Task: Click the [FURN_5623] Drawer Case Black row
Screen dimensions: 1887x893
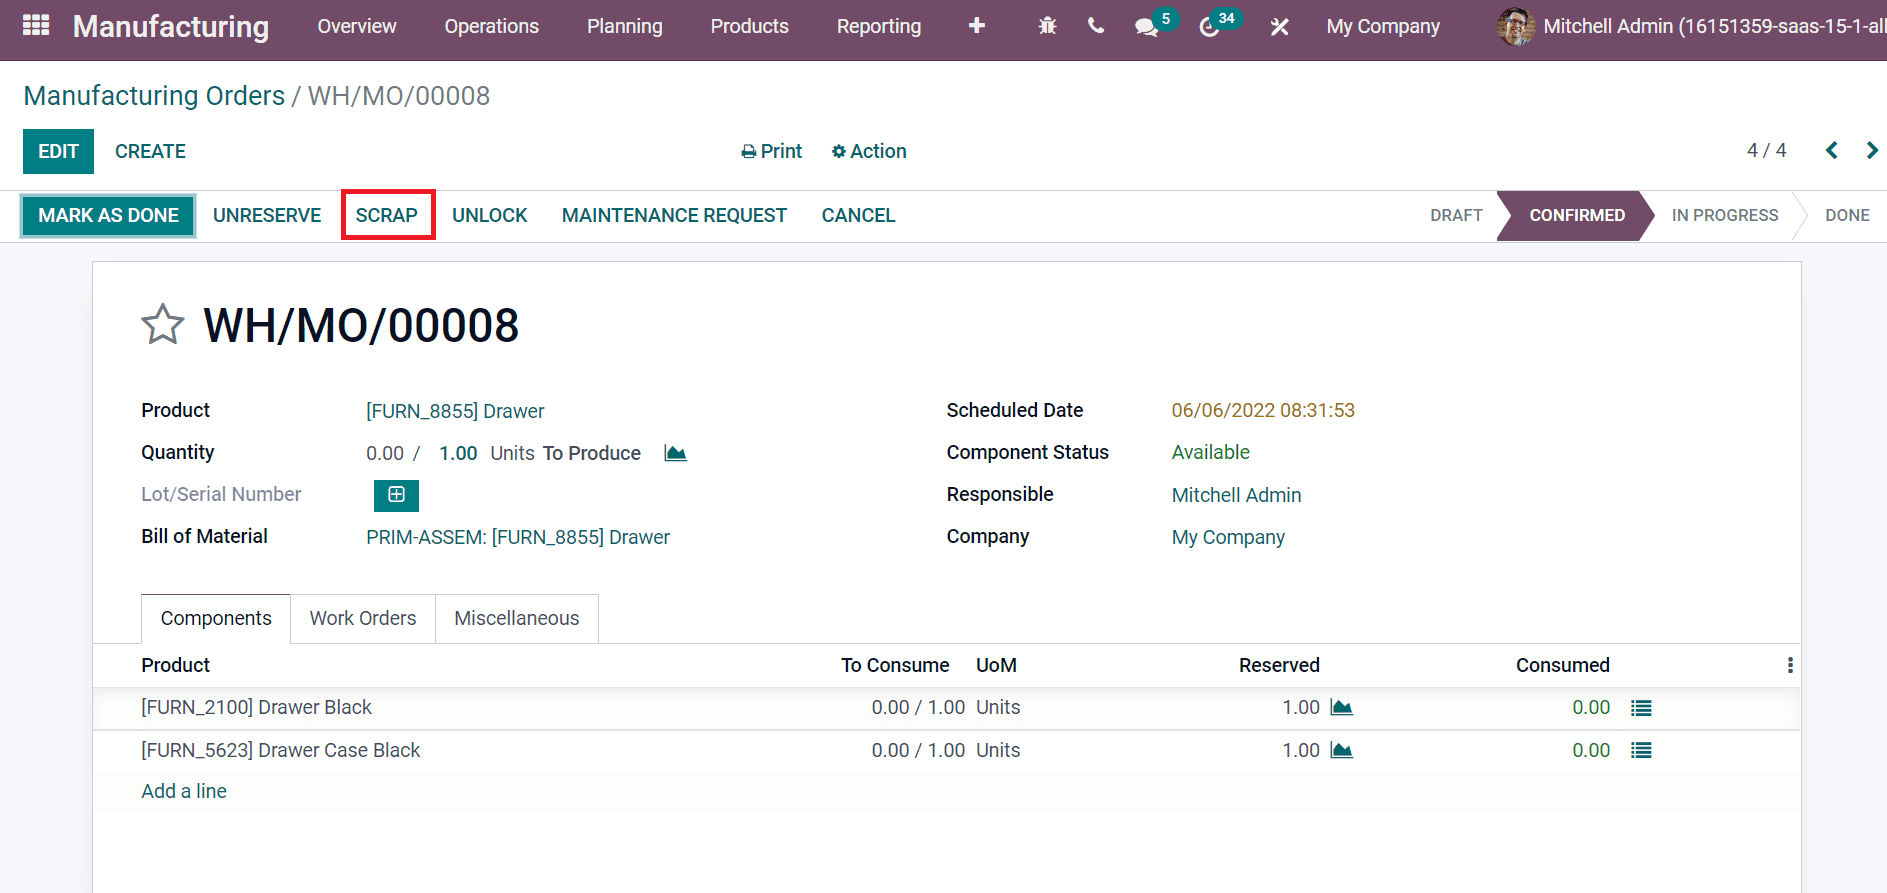Action: [x=946, y=751]
